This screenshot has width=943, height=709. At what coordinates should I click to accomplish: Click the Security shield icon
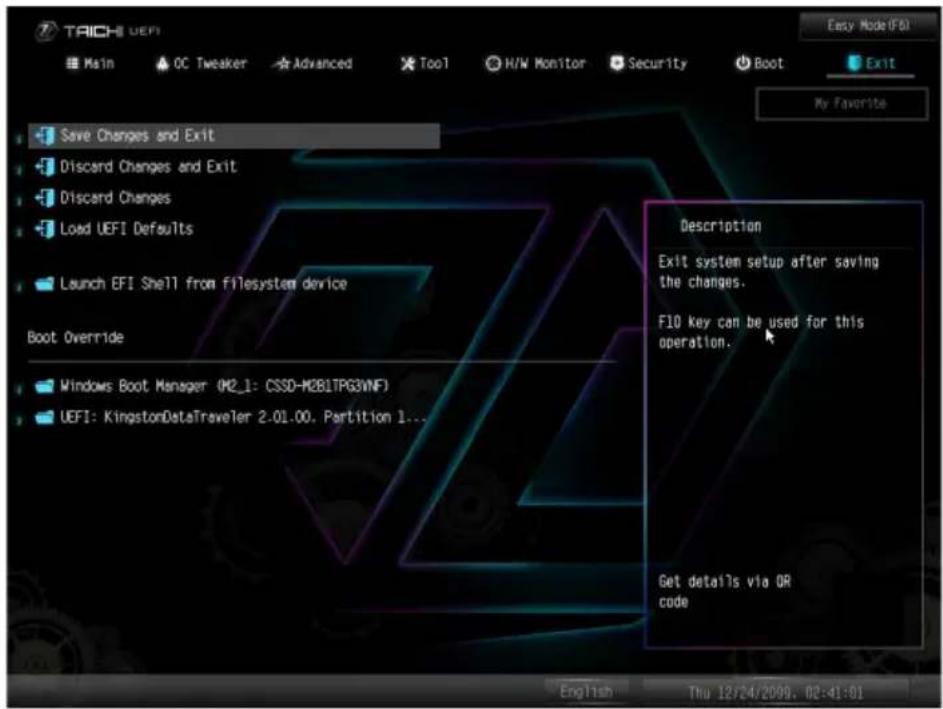(617, 63)
